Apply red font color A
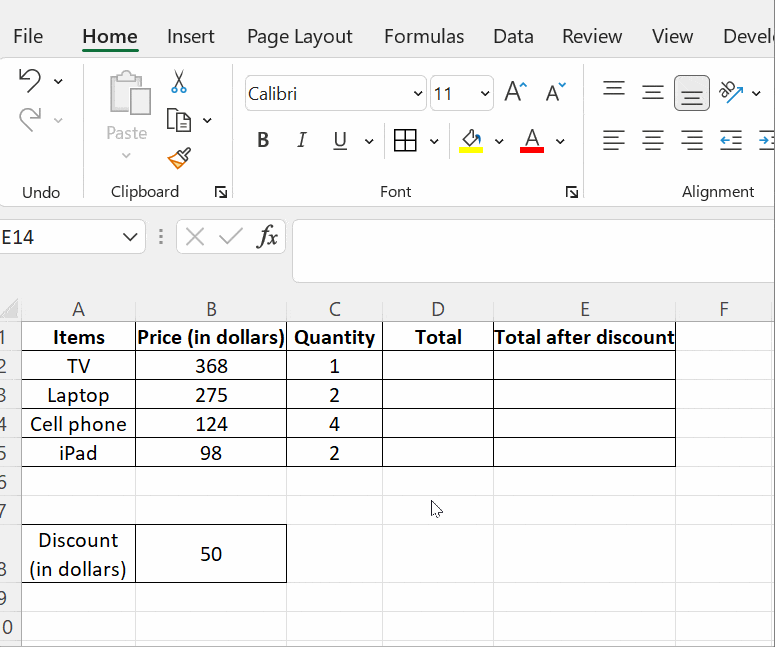 (532, 141)
